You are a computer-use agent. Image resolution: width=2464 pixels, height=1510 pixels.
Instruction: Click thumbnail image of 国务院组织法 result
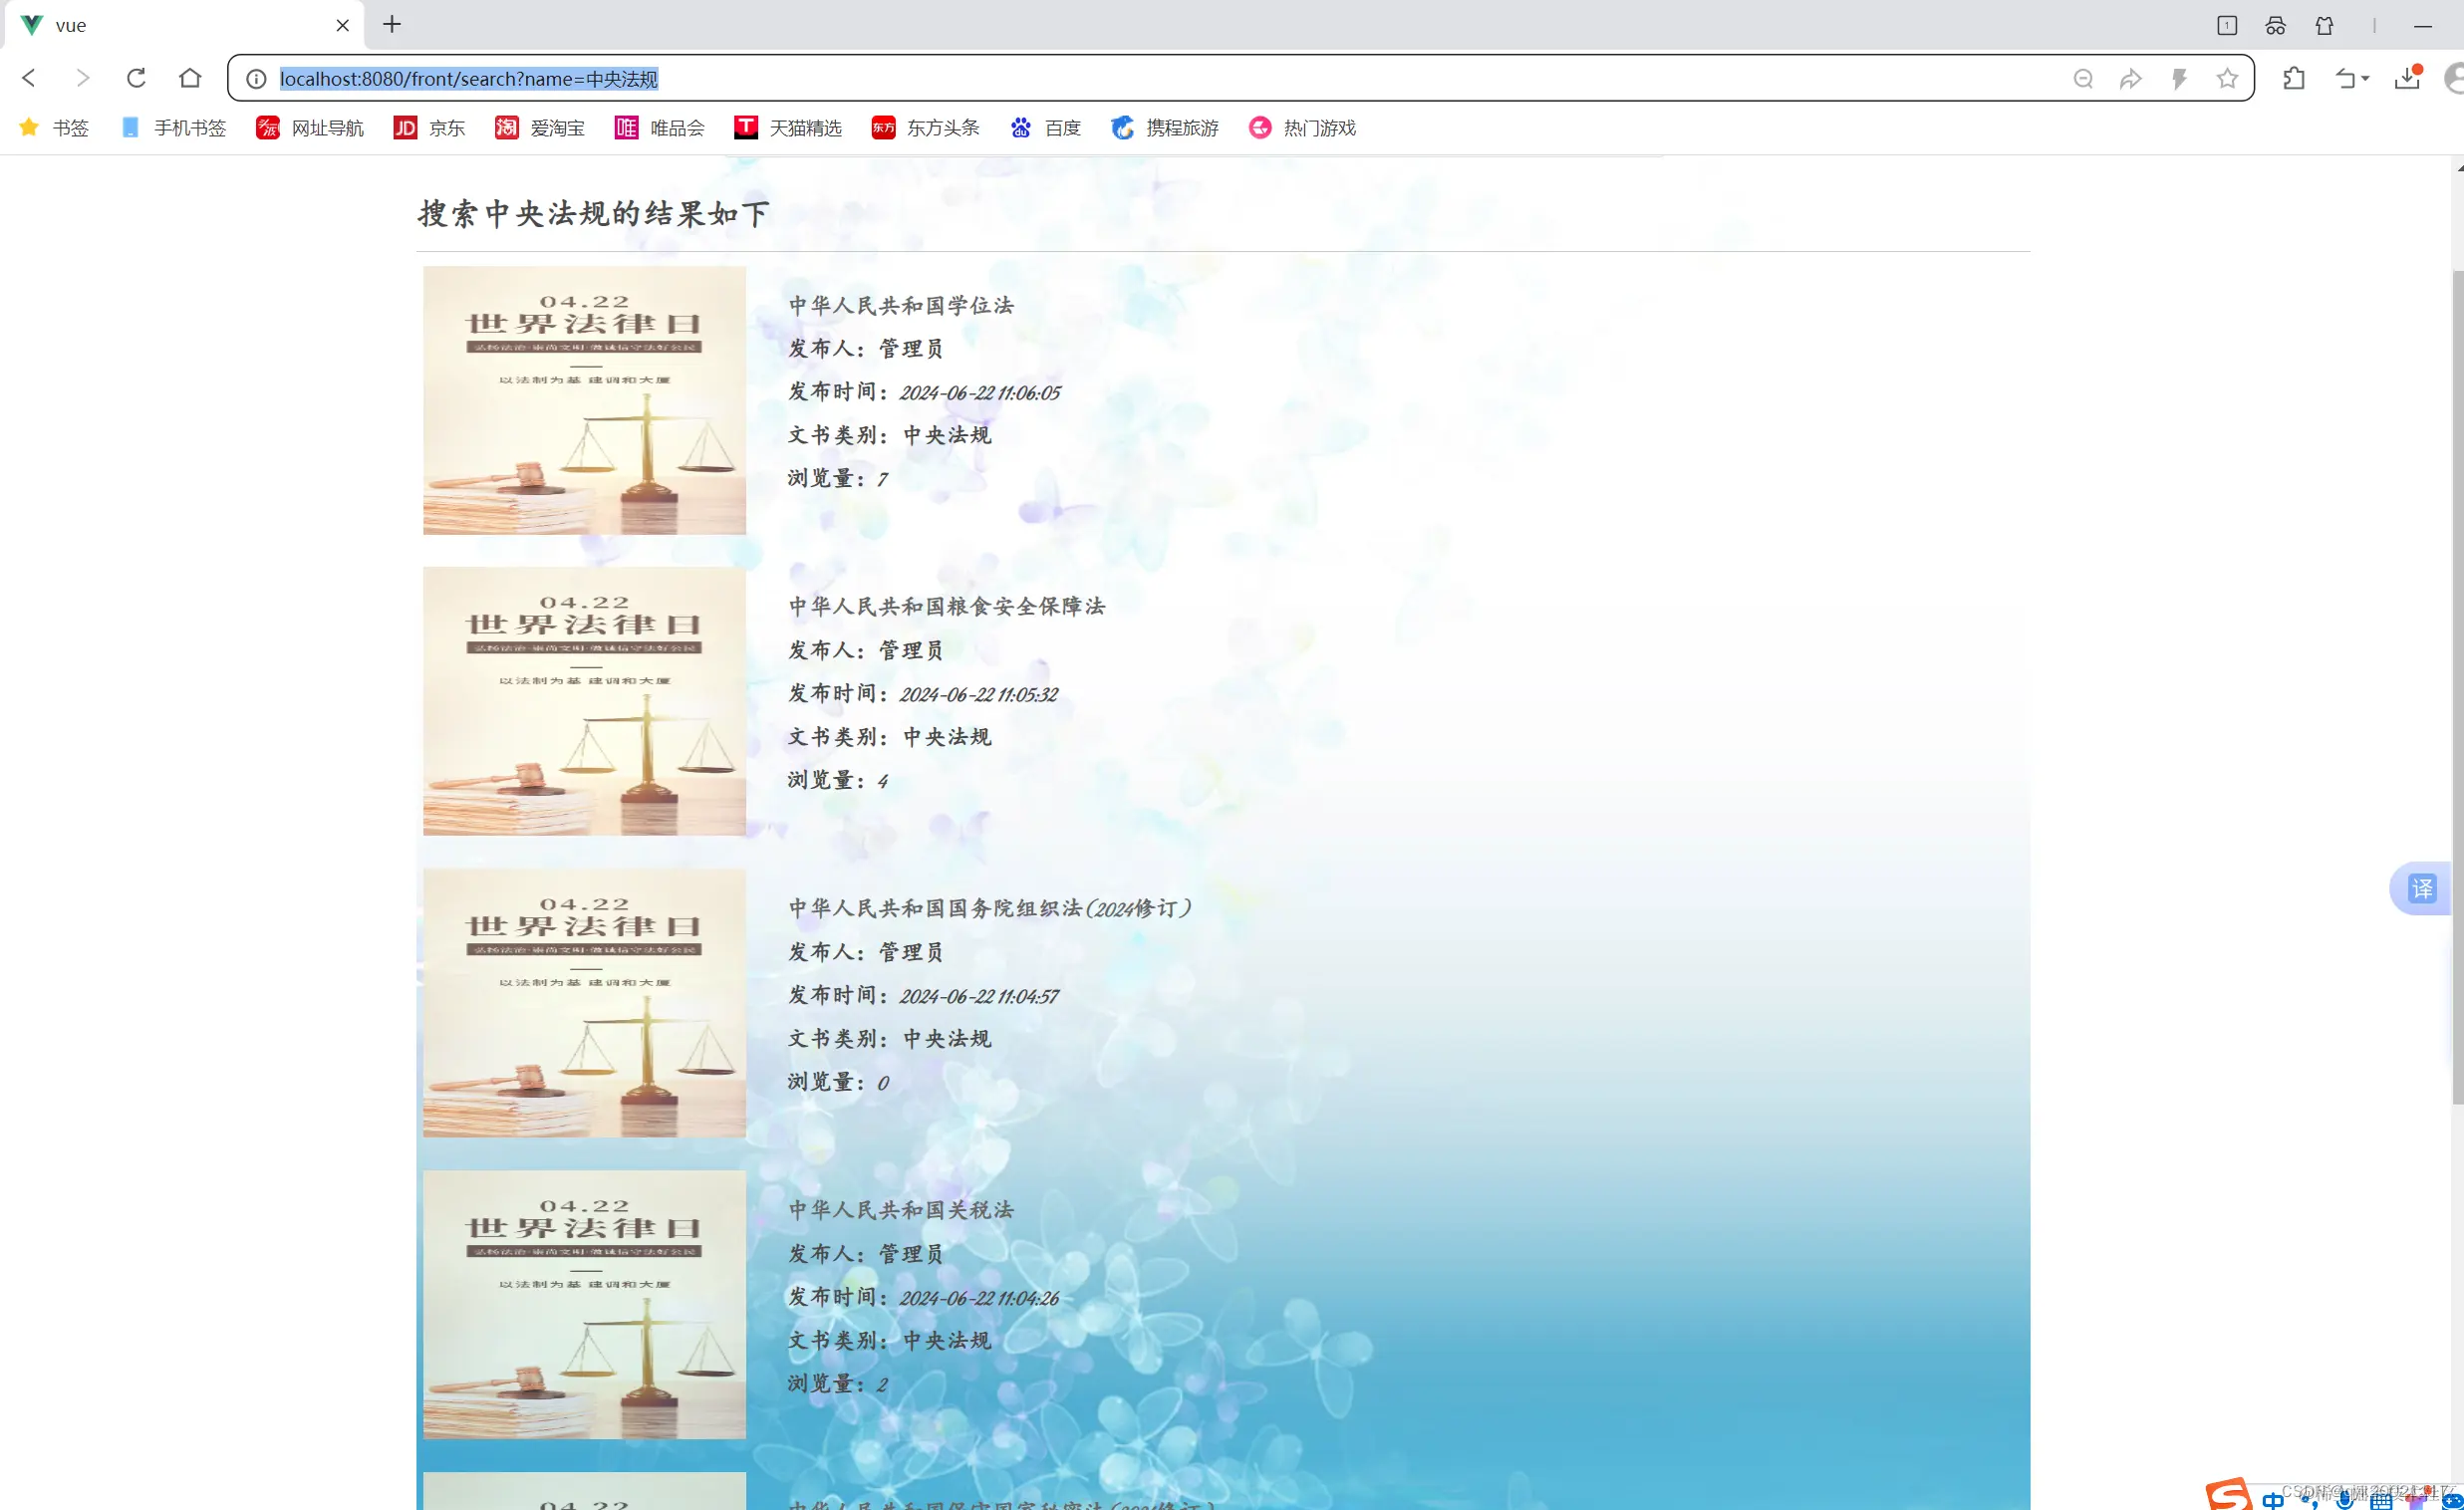pos(584,1003)
